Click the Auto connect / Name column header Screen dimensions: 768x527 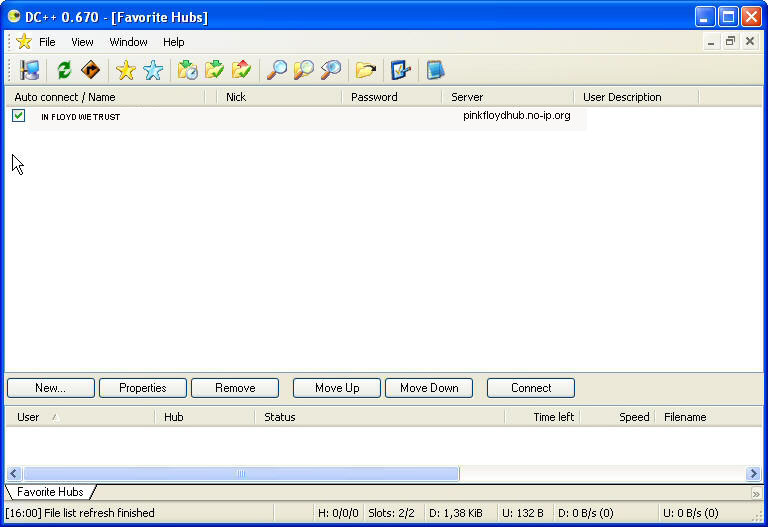[x=65, y=97]
